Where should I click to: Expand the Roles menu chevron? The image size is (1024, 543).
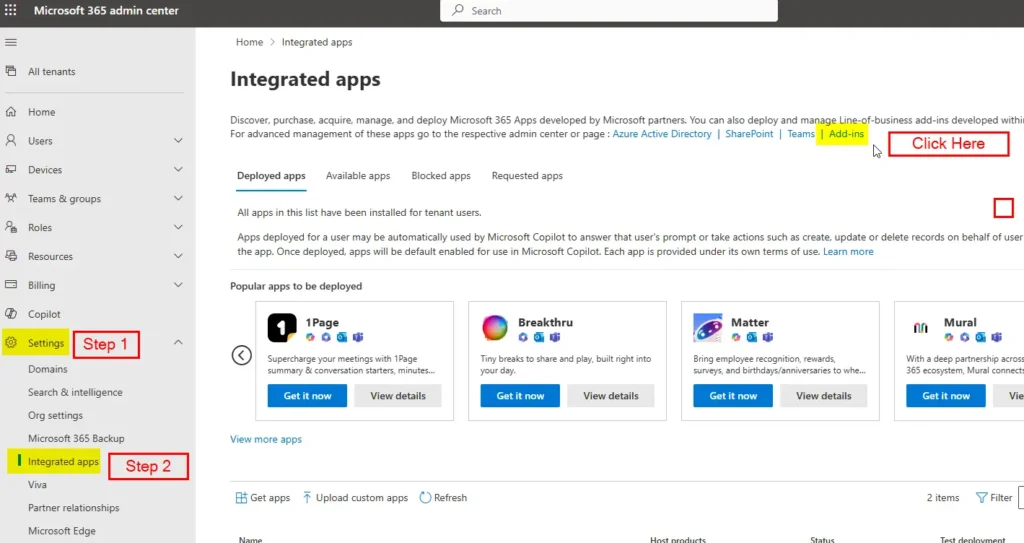(x=178, y=227)
